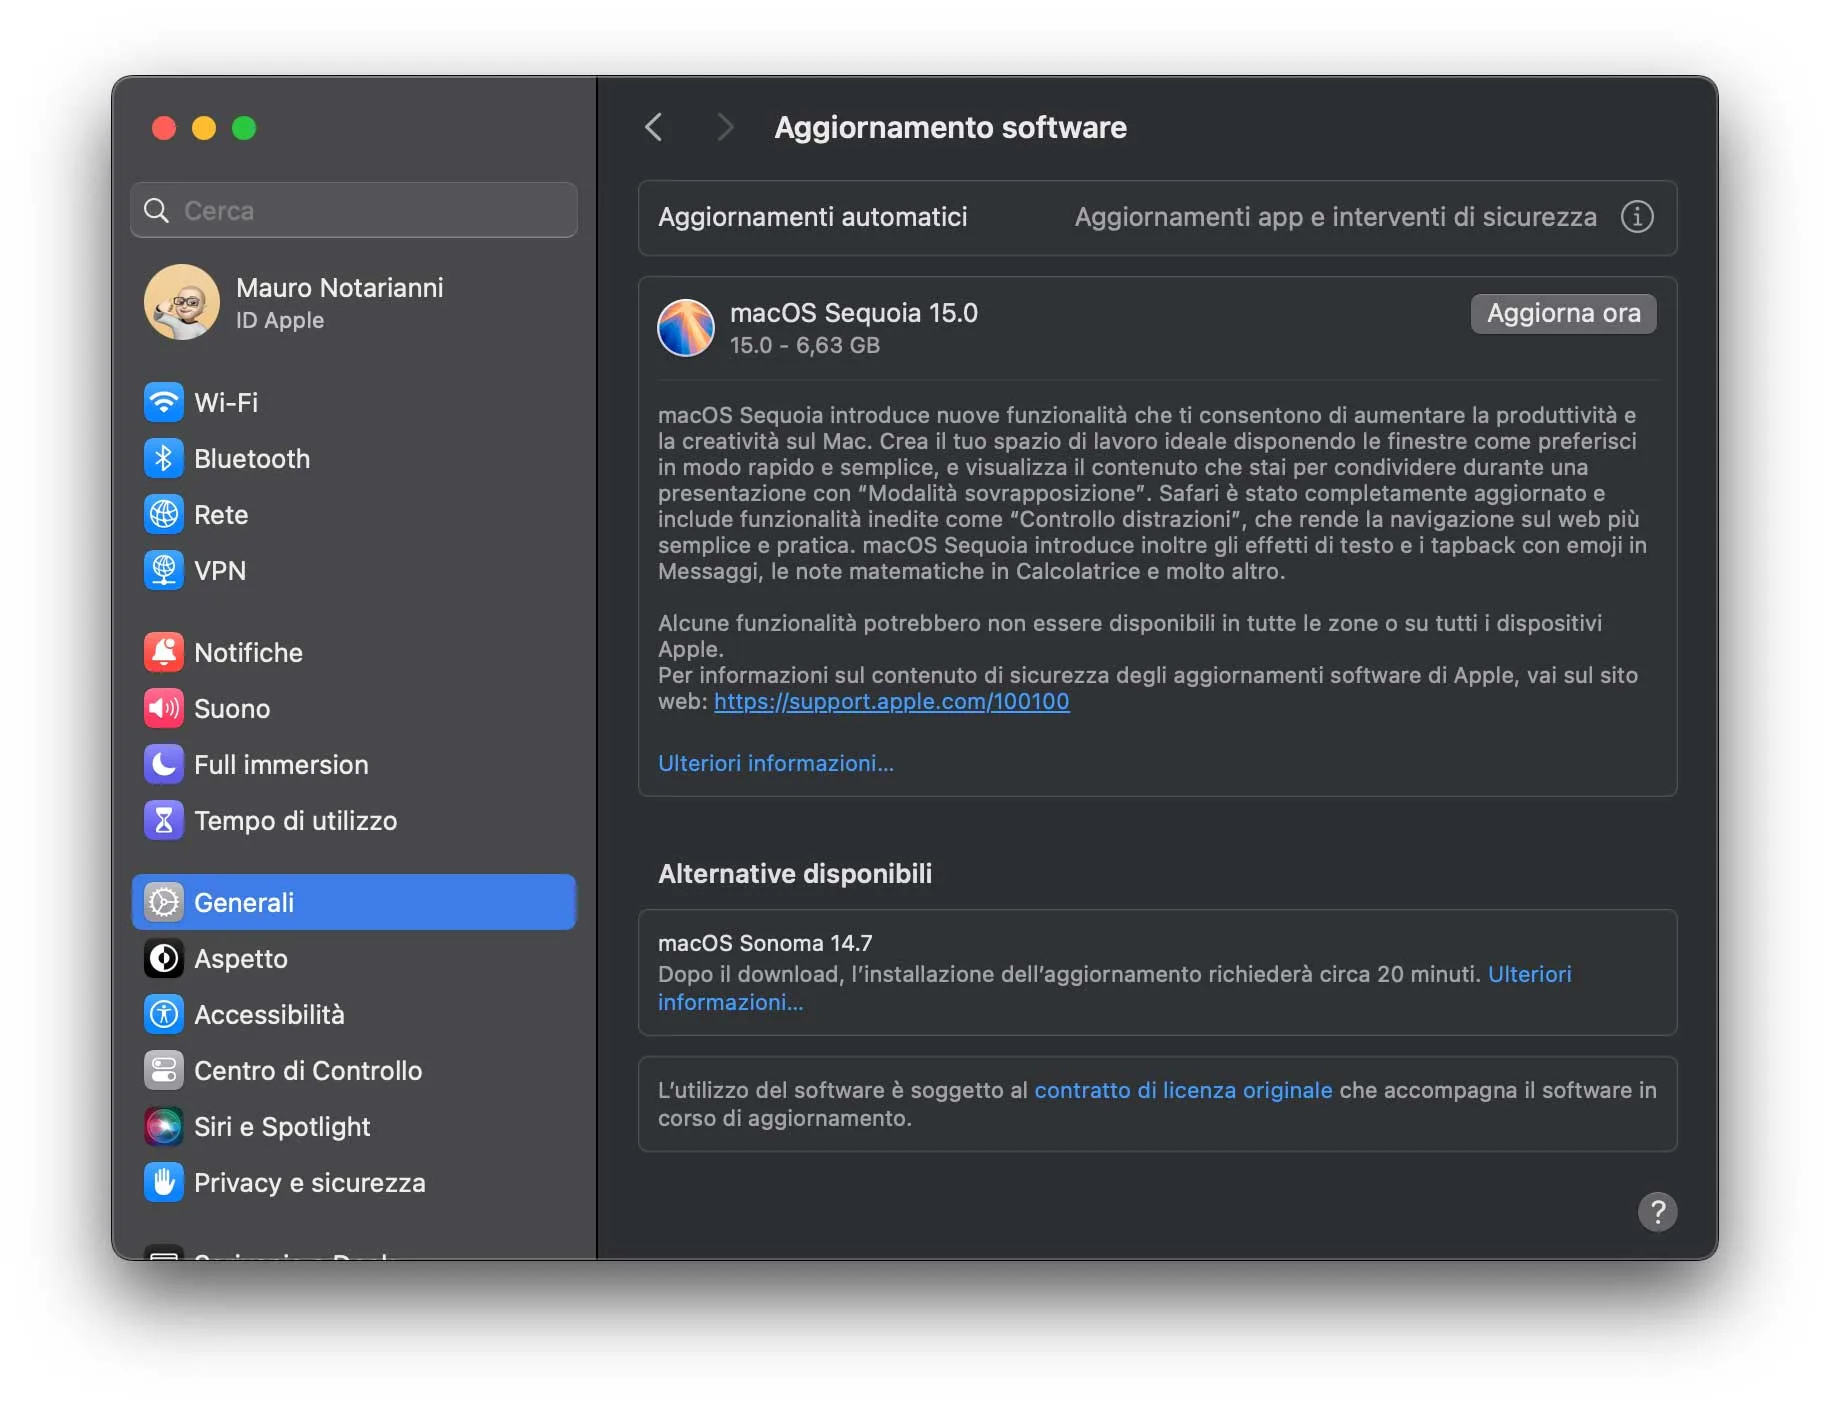Image resolution: width=1830 pixels, height=1408 pixels.
Task: Select Rete in the sidebar
Action: 354,514
